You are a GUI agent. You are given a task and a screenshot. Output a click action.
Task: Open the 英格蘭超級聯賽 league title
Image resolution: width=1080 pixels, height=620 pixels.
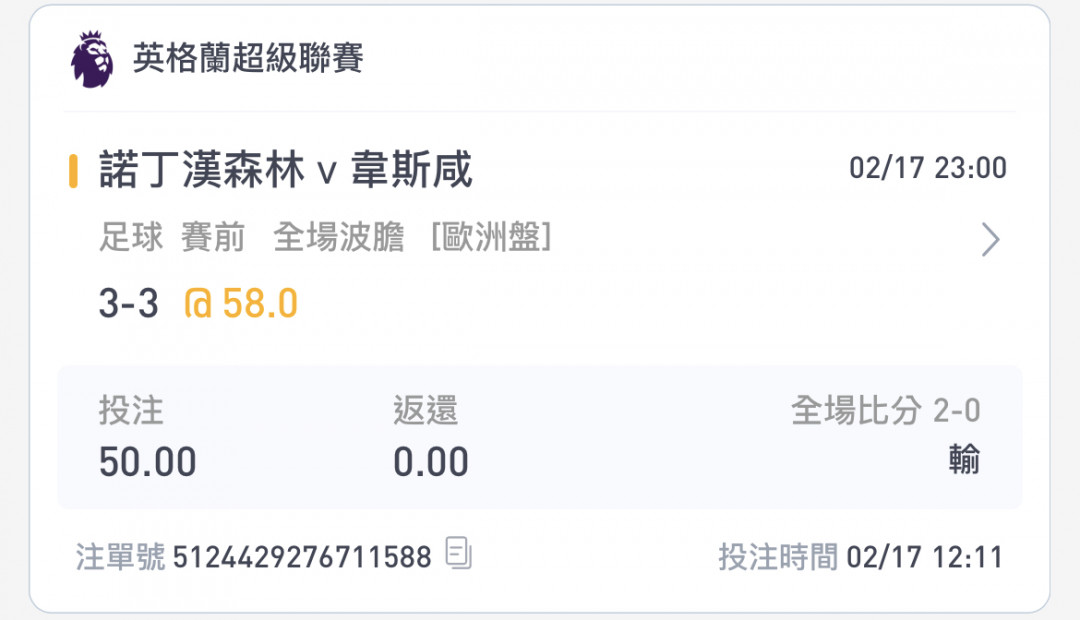click(248, 58)
